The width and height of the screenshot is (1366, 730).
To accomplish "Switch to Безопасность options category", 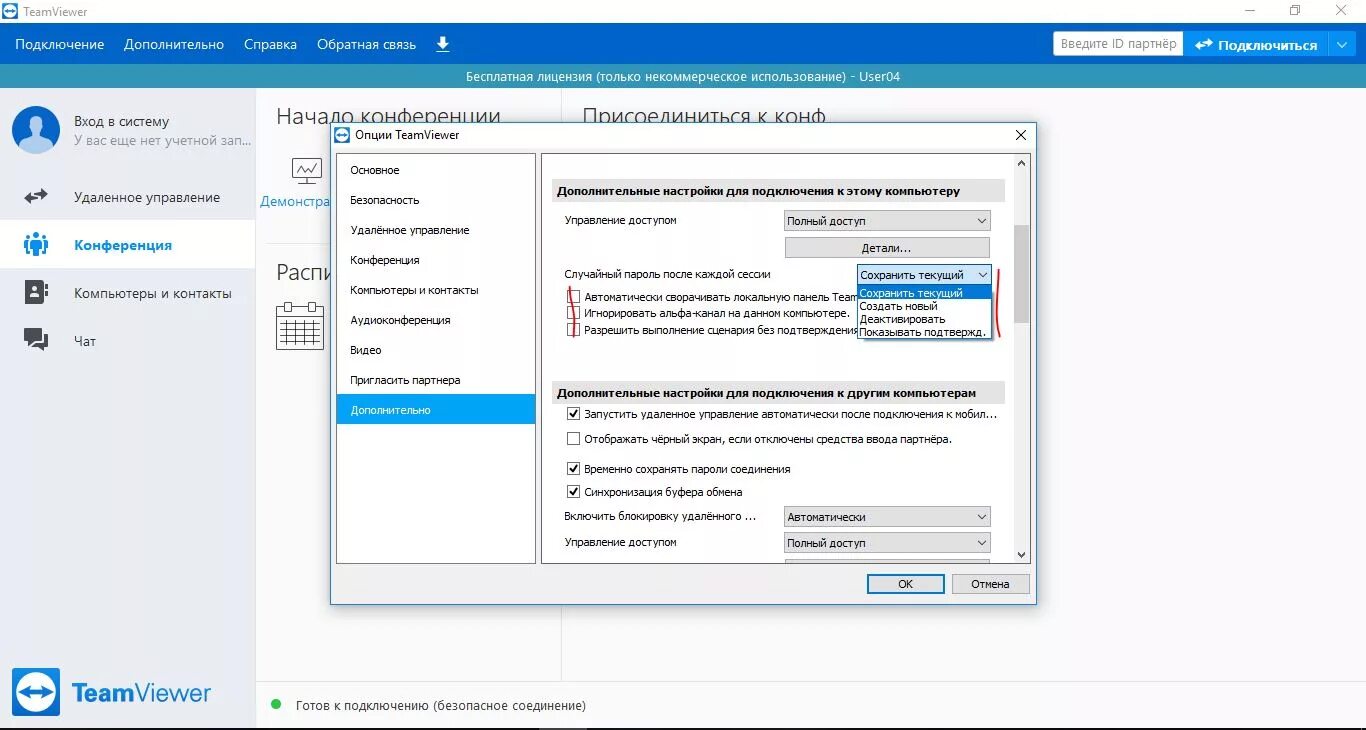I will pos(436,200).
